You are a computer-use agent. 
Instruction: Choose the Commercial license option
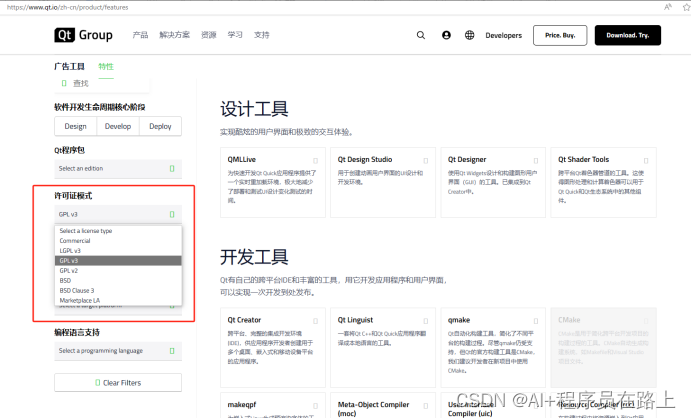tap(118, 241)
